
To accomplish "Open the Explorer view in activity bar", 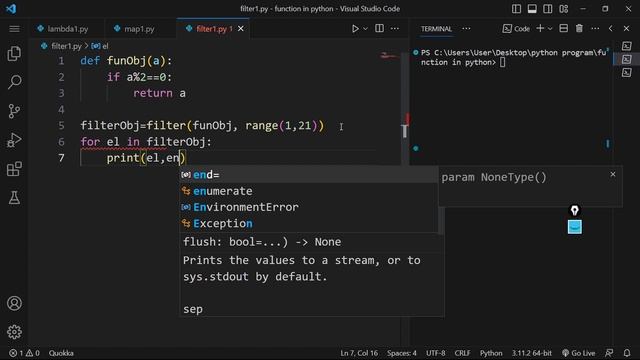I will coord(14,53).
